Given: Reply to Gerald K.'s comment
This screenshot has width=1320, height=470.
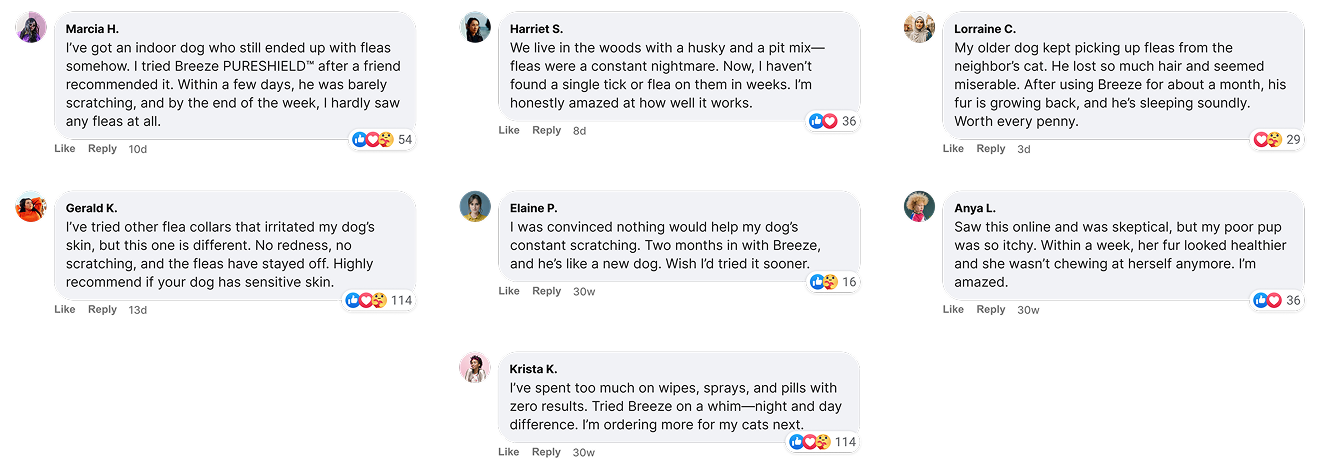Looking at the screenshot, I should coord(103,309).
